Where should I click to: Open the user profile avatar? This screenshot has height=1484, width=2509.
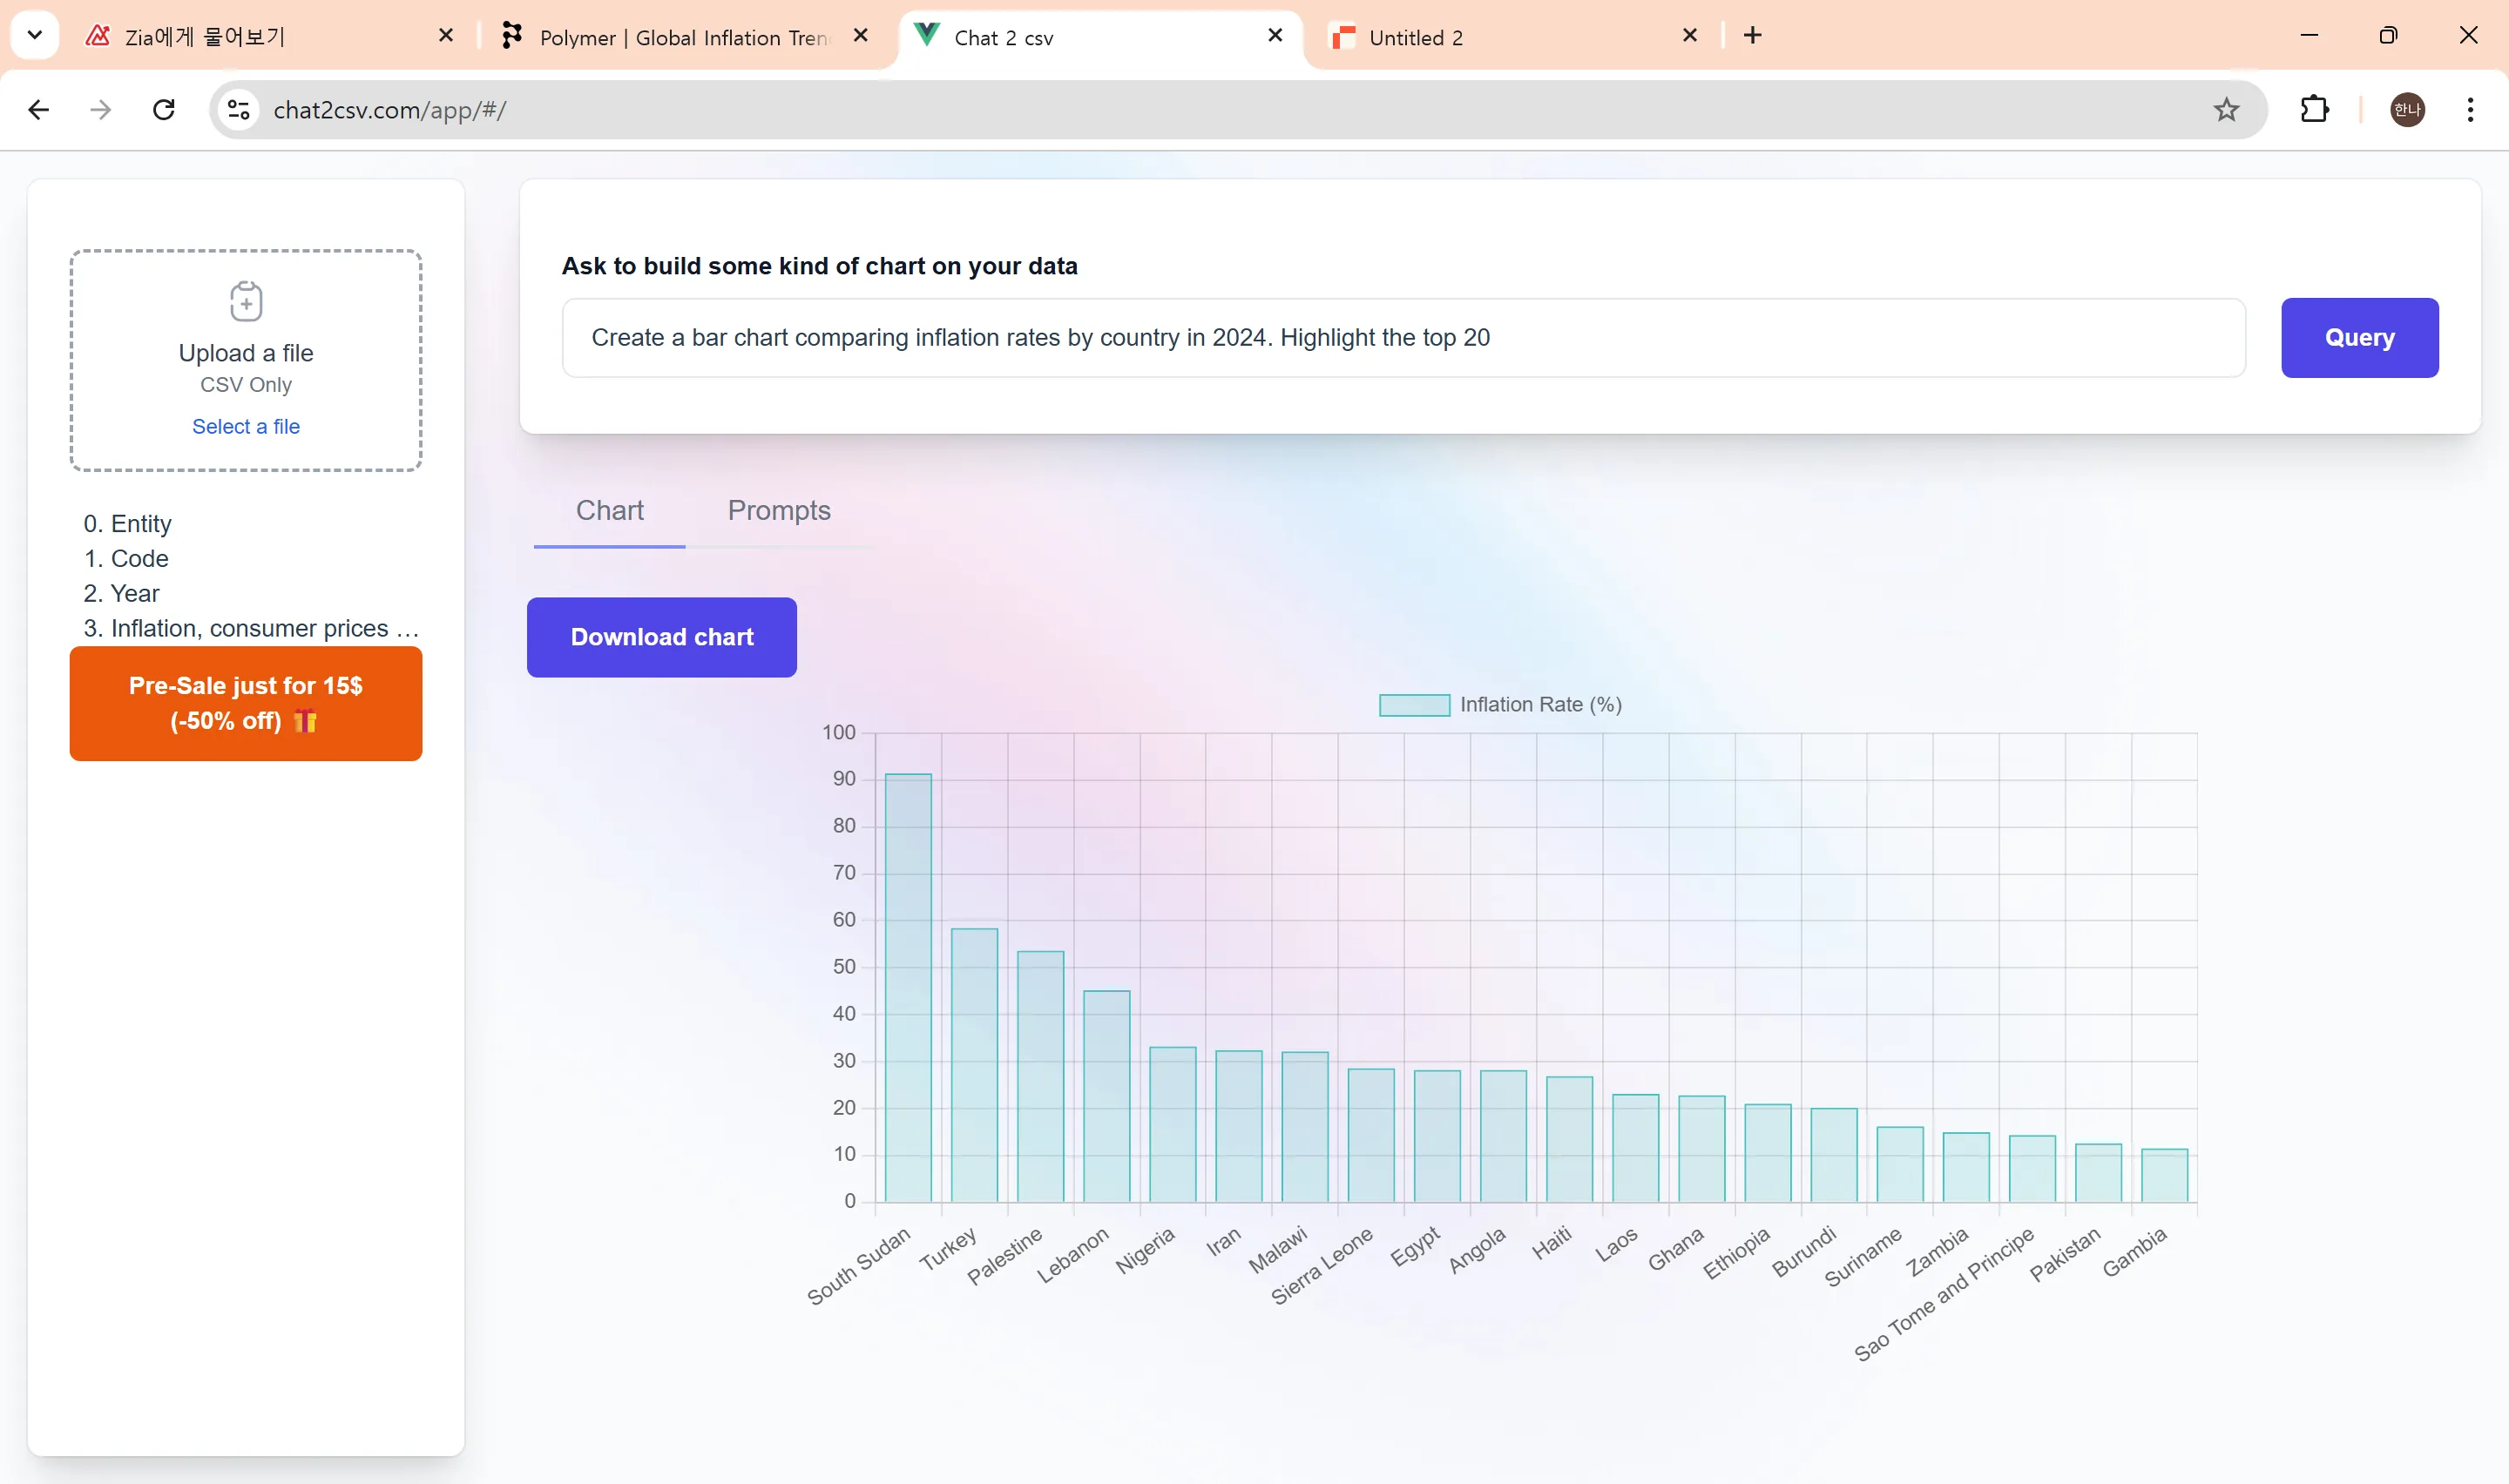coord(2406,110)
